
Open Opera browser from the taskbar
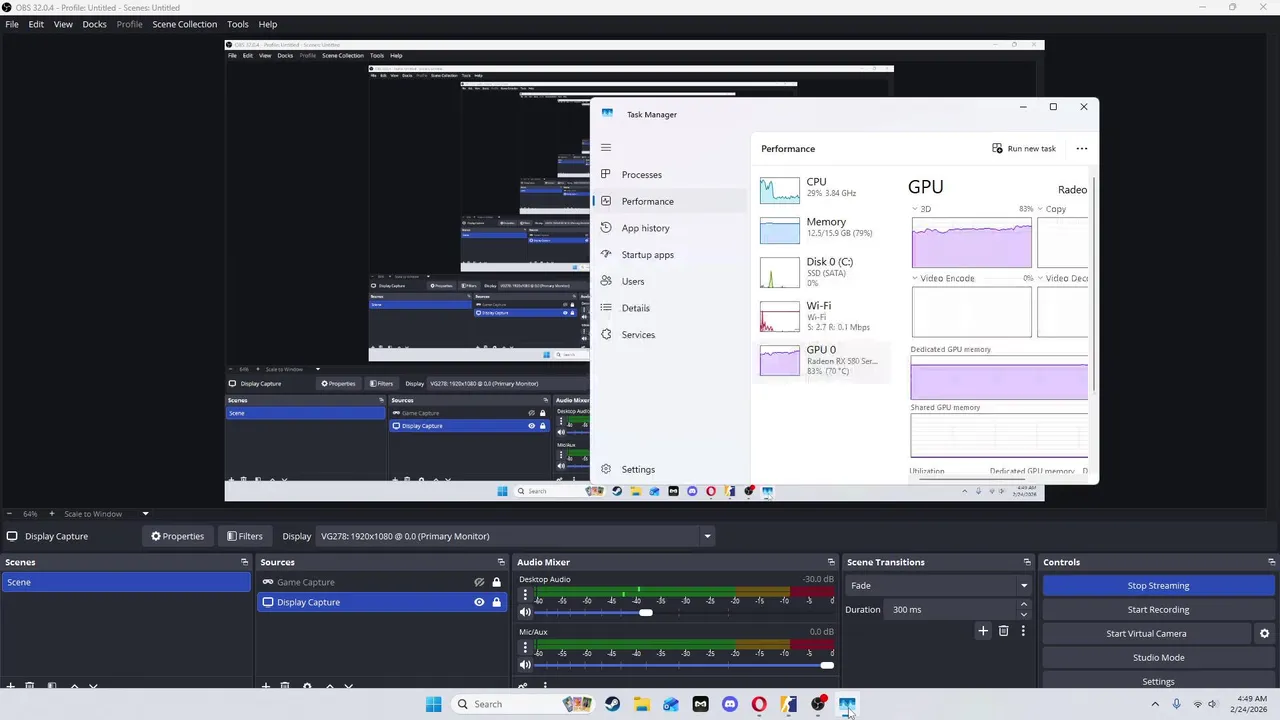coord(759,704)
